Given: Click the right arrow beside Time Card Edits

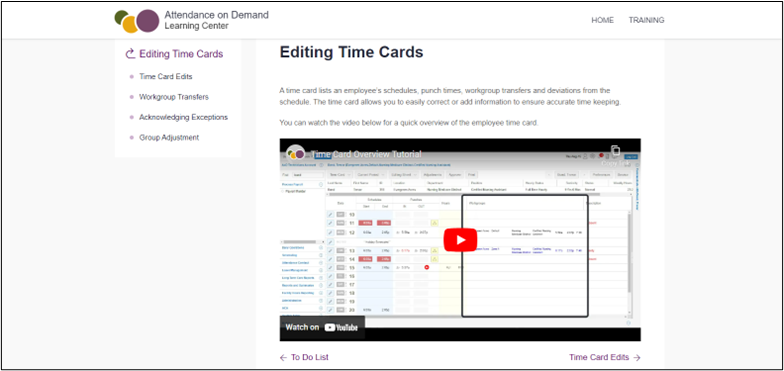Looking at the screenshot, I should click(x=636, y=358).
